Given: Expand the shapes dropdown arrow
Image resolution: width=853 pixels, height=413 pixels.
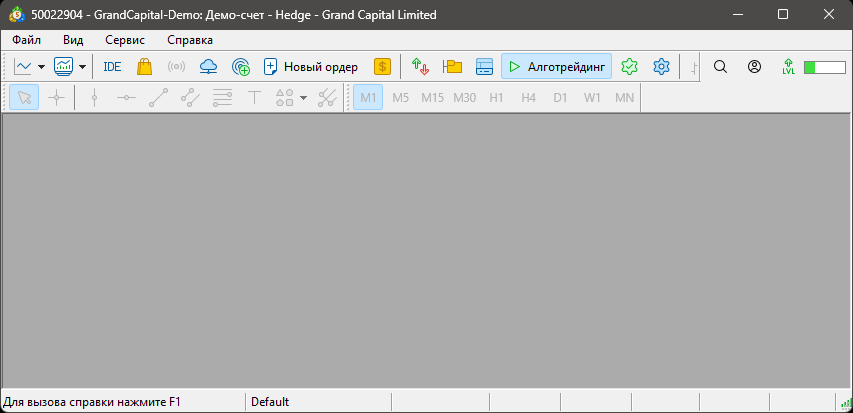Looking at the screenshot, I should pyautogui.click(x=304, y=97).
